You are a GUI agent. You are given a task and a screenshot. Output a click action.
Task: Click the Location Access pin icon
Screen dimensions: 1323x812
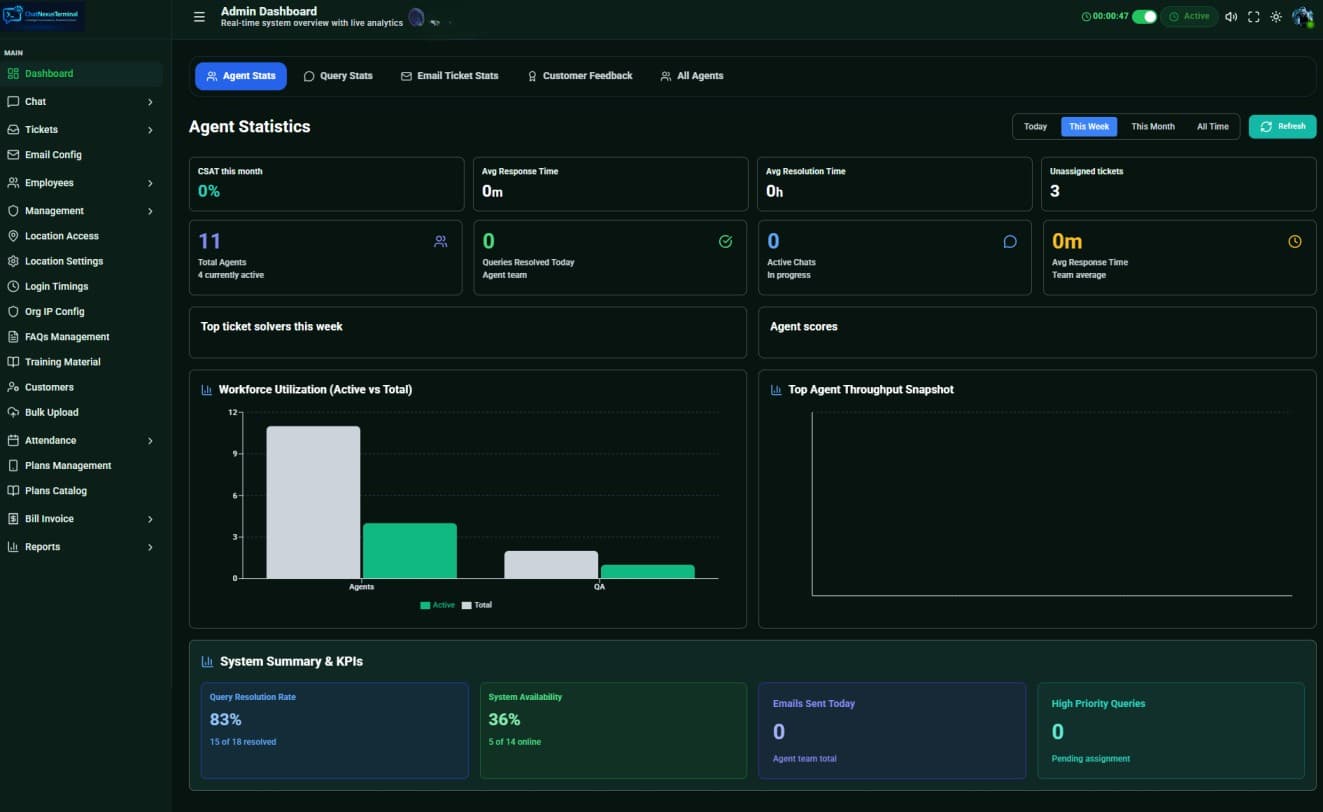point(14,236)
